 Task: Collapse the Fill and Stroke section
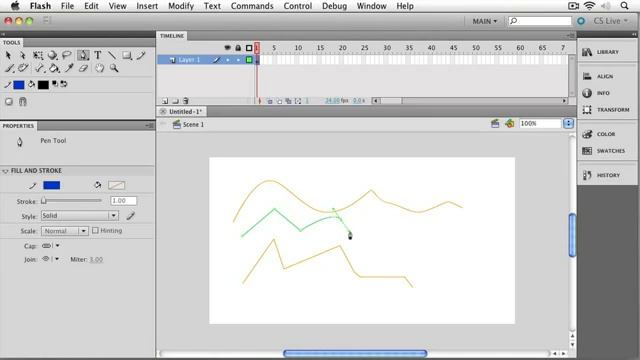[5, 171]
